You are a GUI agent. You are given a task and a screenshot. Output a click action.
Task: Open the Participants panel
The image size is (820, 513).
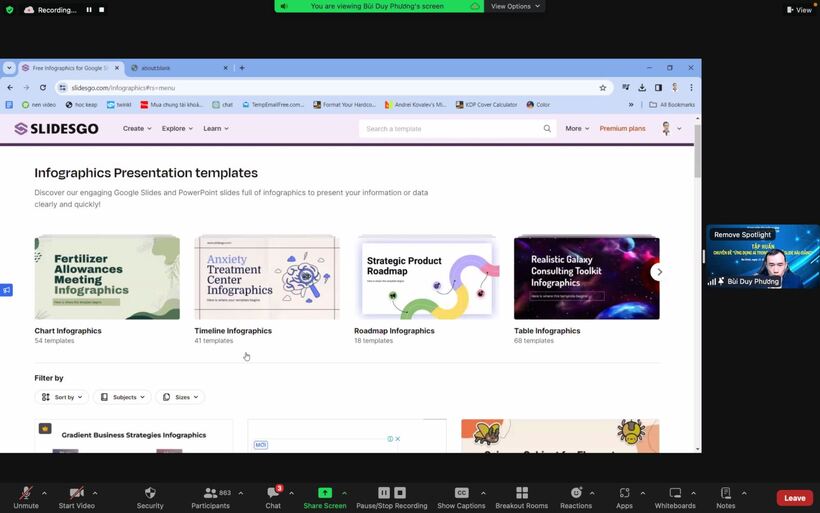pyautogui.click(x=210, y=493)
